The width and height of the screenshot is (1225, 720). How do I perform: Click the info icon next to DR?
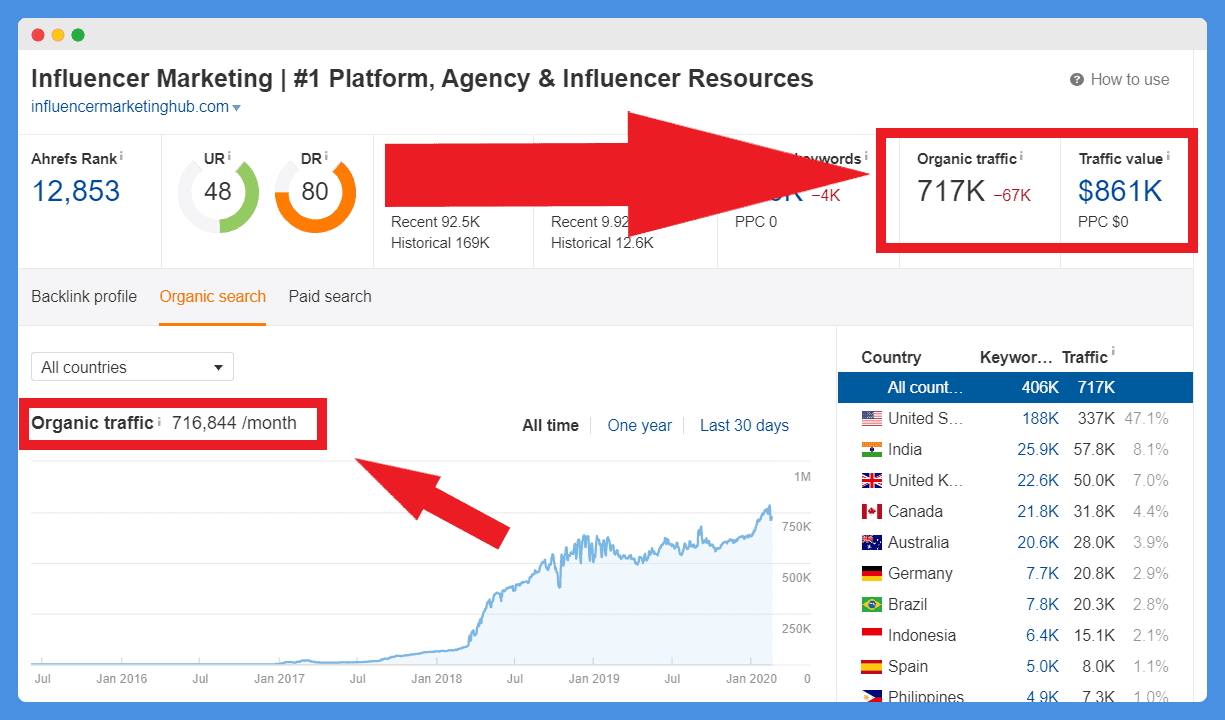[x=326, y=156]
